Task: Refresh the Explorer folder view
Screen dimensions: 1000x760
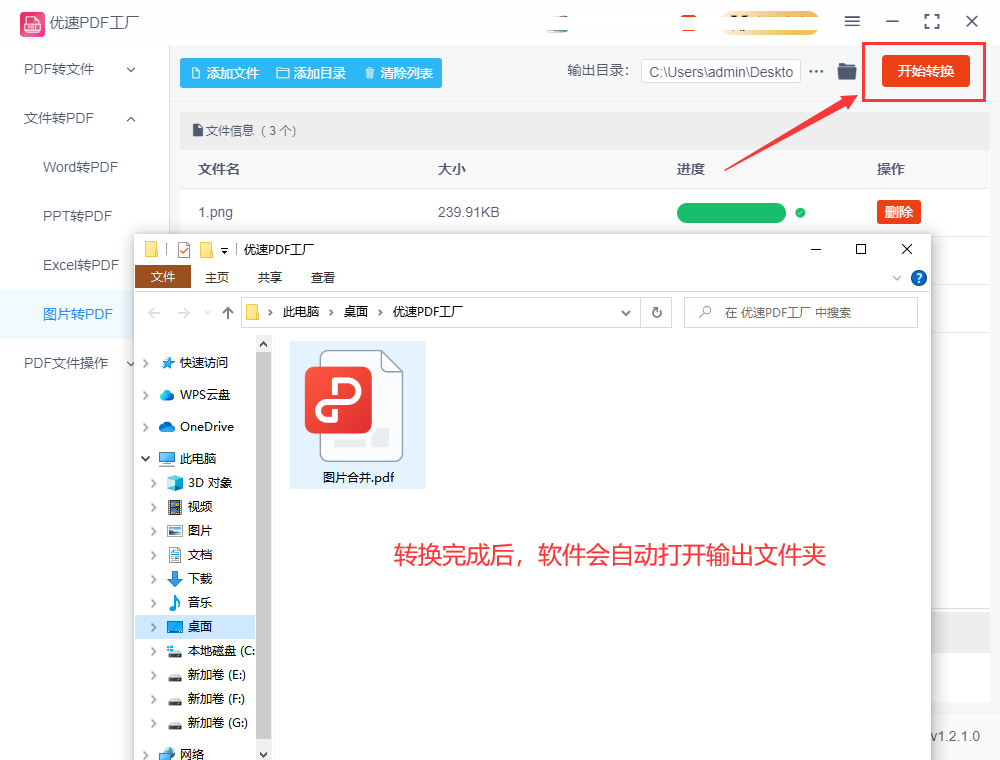Action: pyautogui.click(x=656, y=312)
